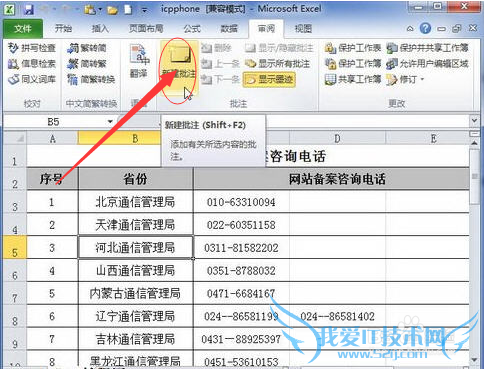Image resolution: width=485 pixels, height=369 pixels.
Task: Open 信息检索 research tool
Action: pos(31,64)
